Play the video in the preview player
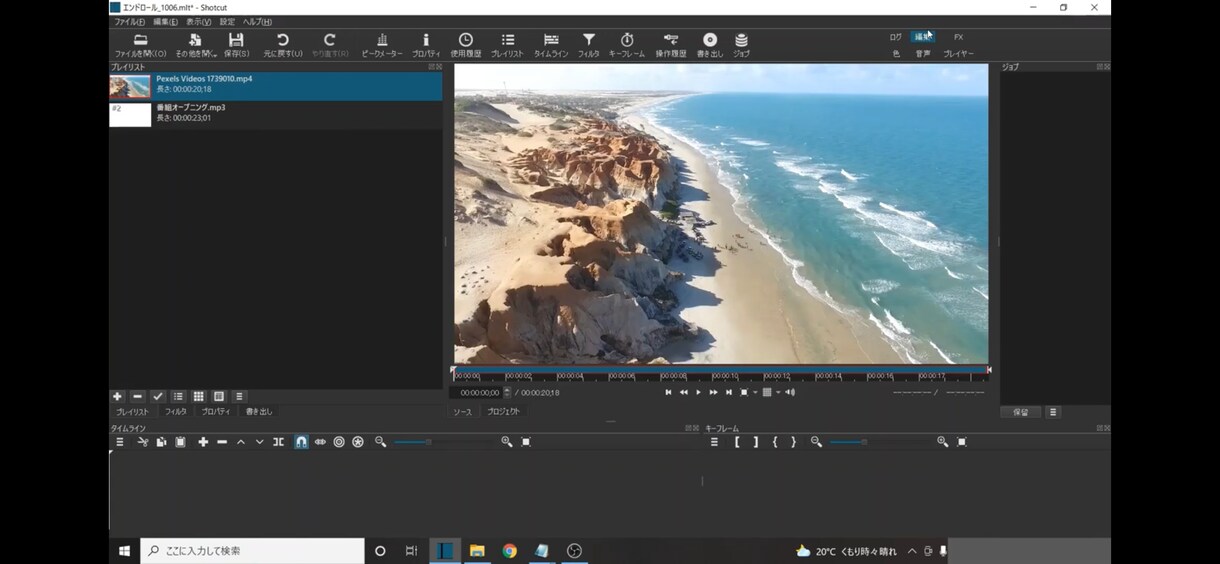This screenshot has width=1220, height=564. (x=698, y=393)
